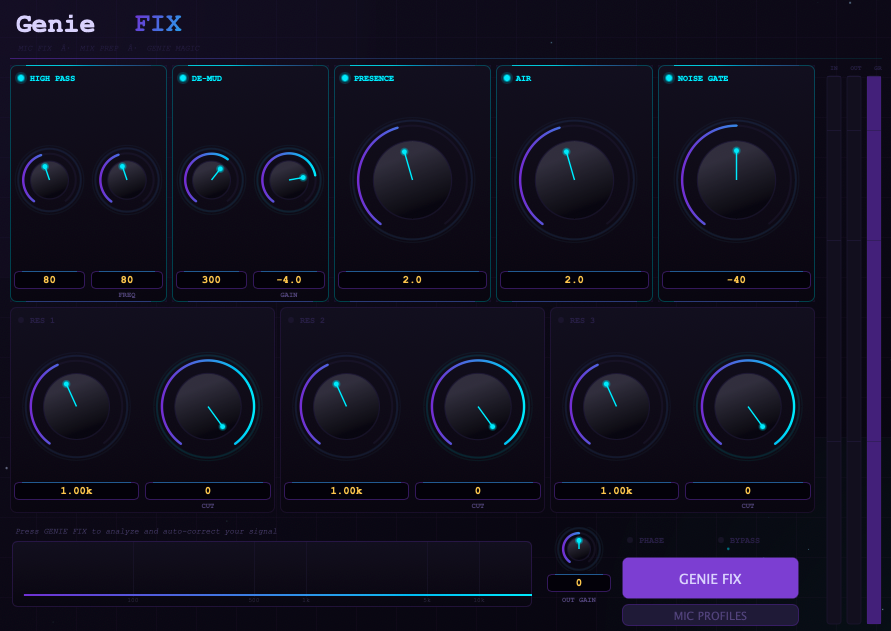Turn off the NOISE GATE module

[669, 78]
